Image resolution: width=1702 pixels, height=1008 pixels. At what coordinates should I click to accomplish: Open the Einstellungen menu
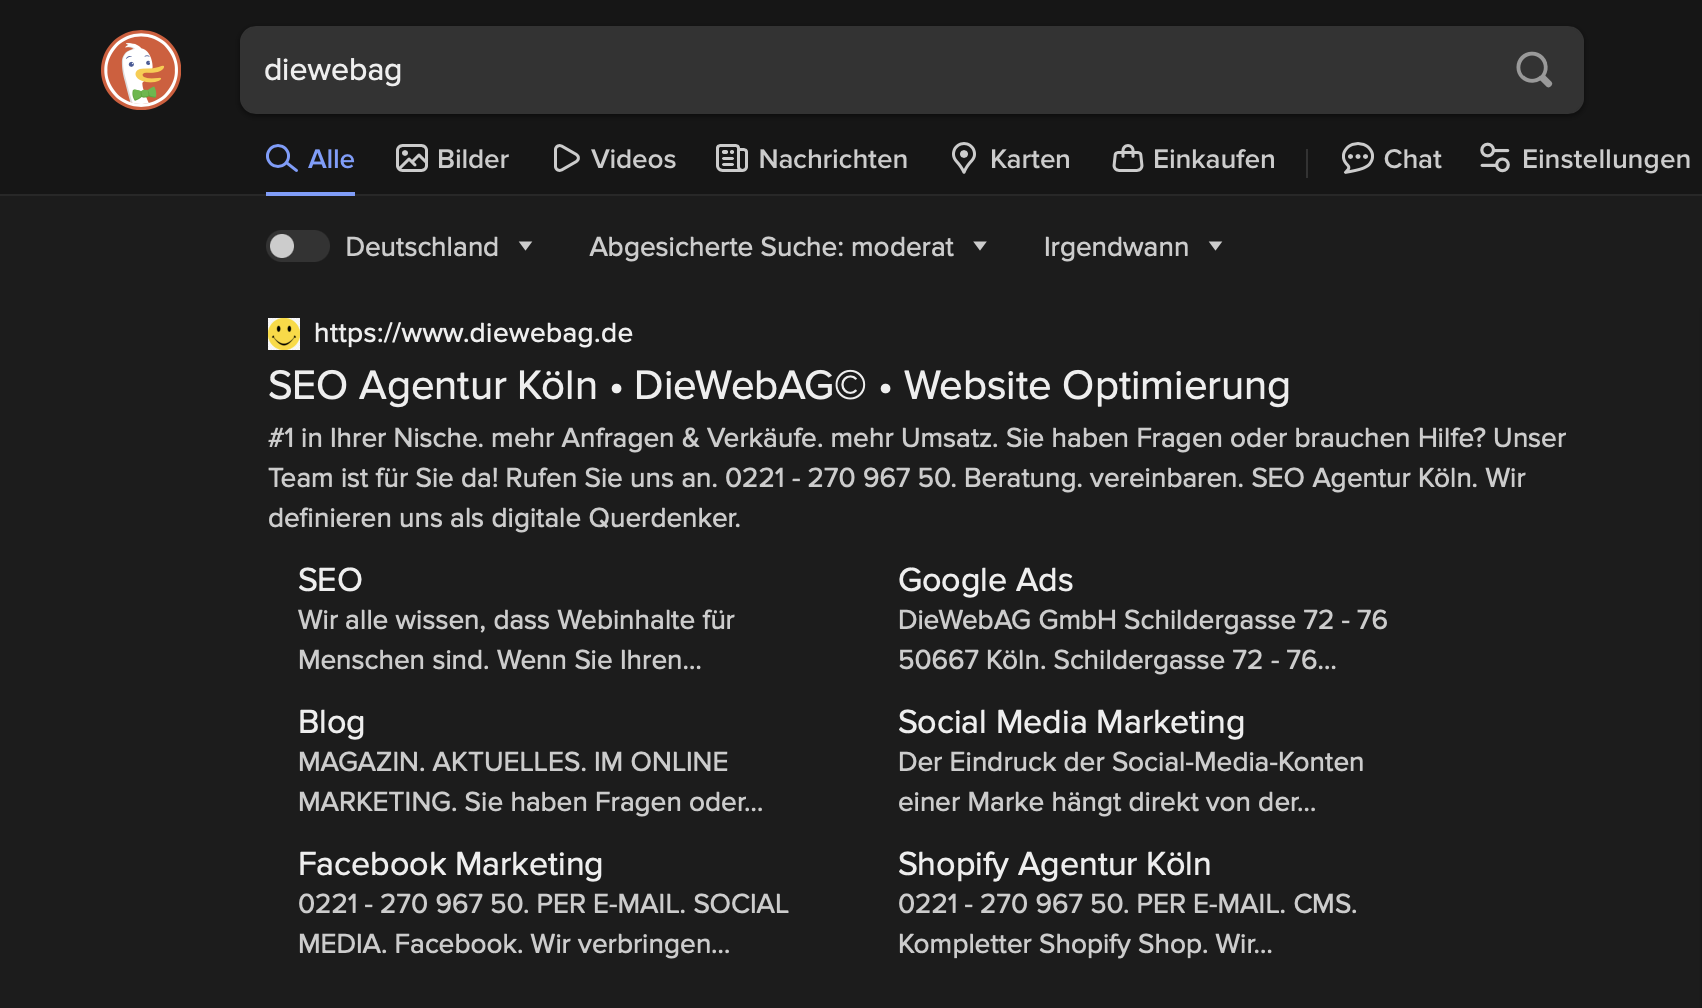(x=1585, y=159)
